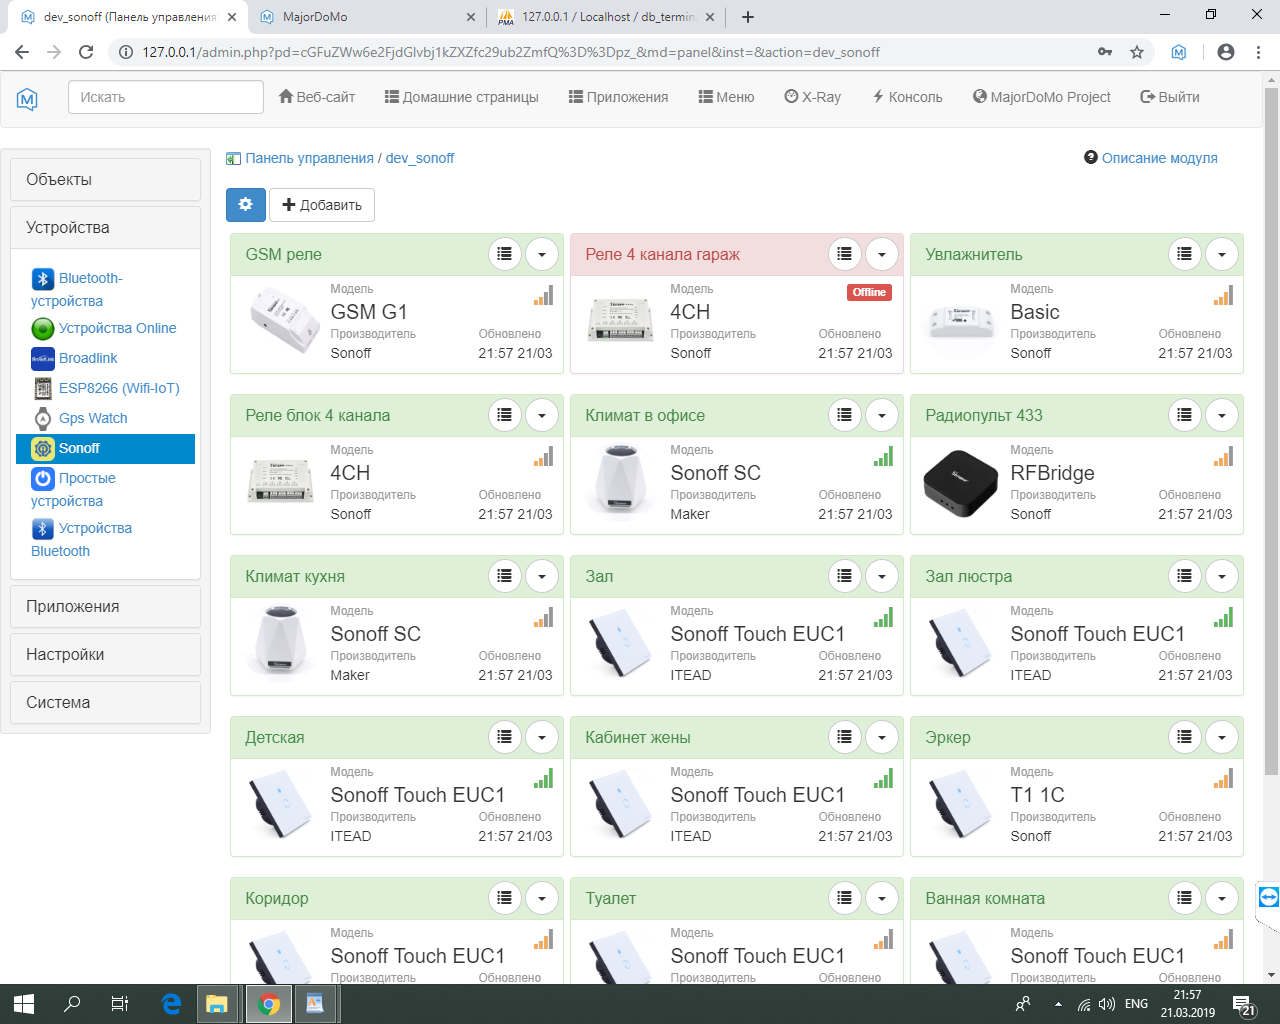Open the Chrome profile avatar icon
The width and height of the screenshot is (1280, 1024).
click(x=1226, y=52)
